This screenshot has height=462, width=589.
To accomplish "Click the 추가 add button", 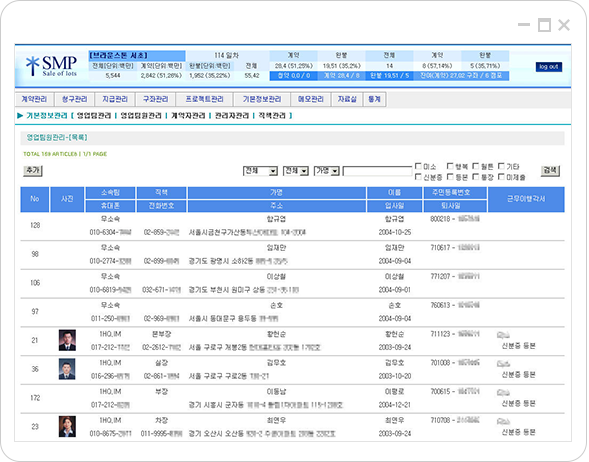I will (x=33, y=171).
